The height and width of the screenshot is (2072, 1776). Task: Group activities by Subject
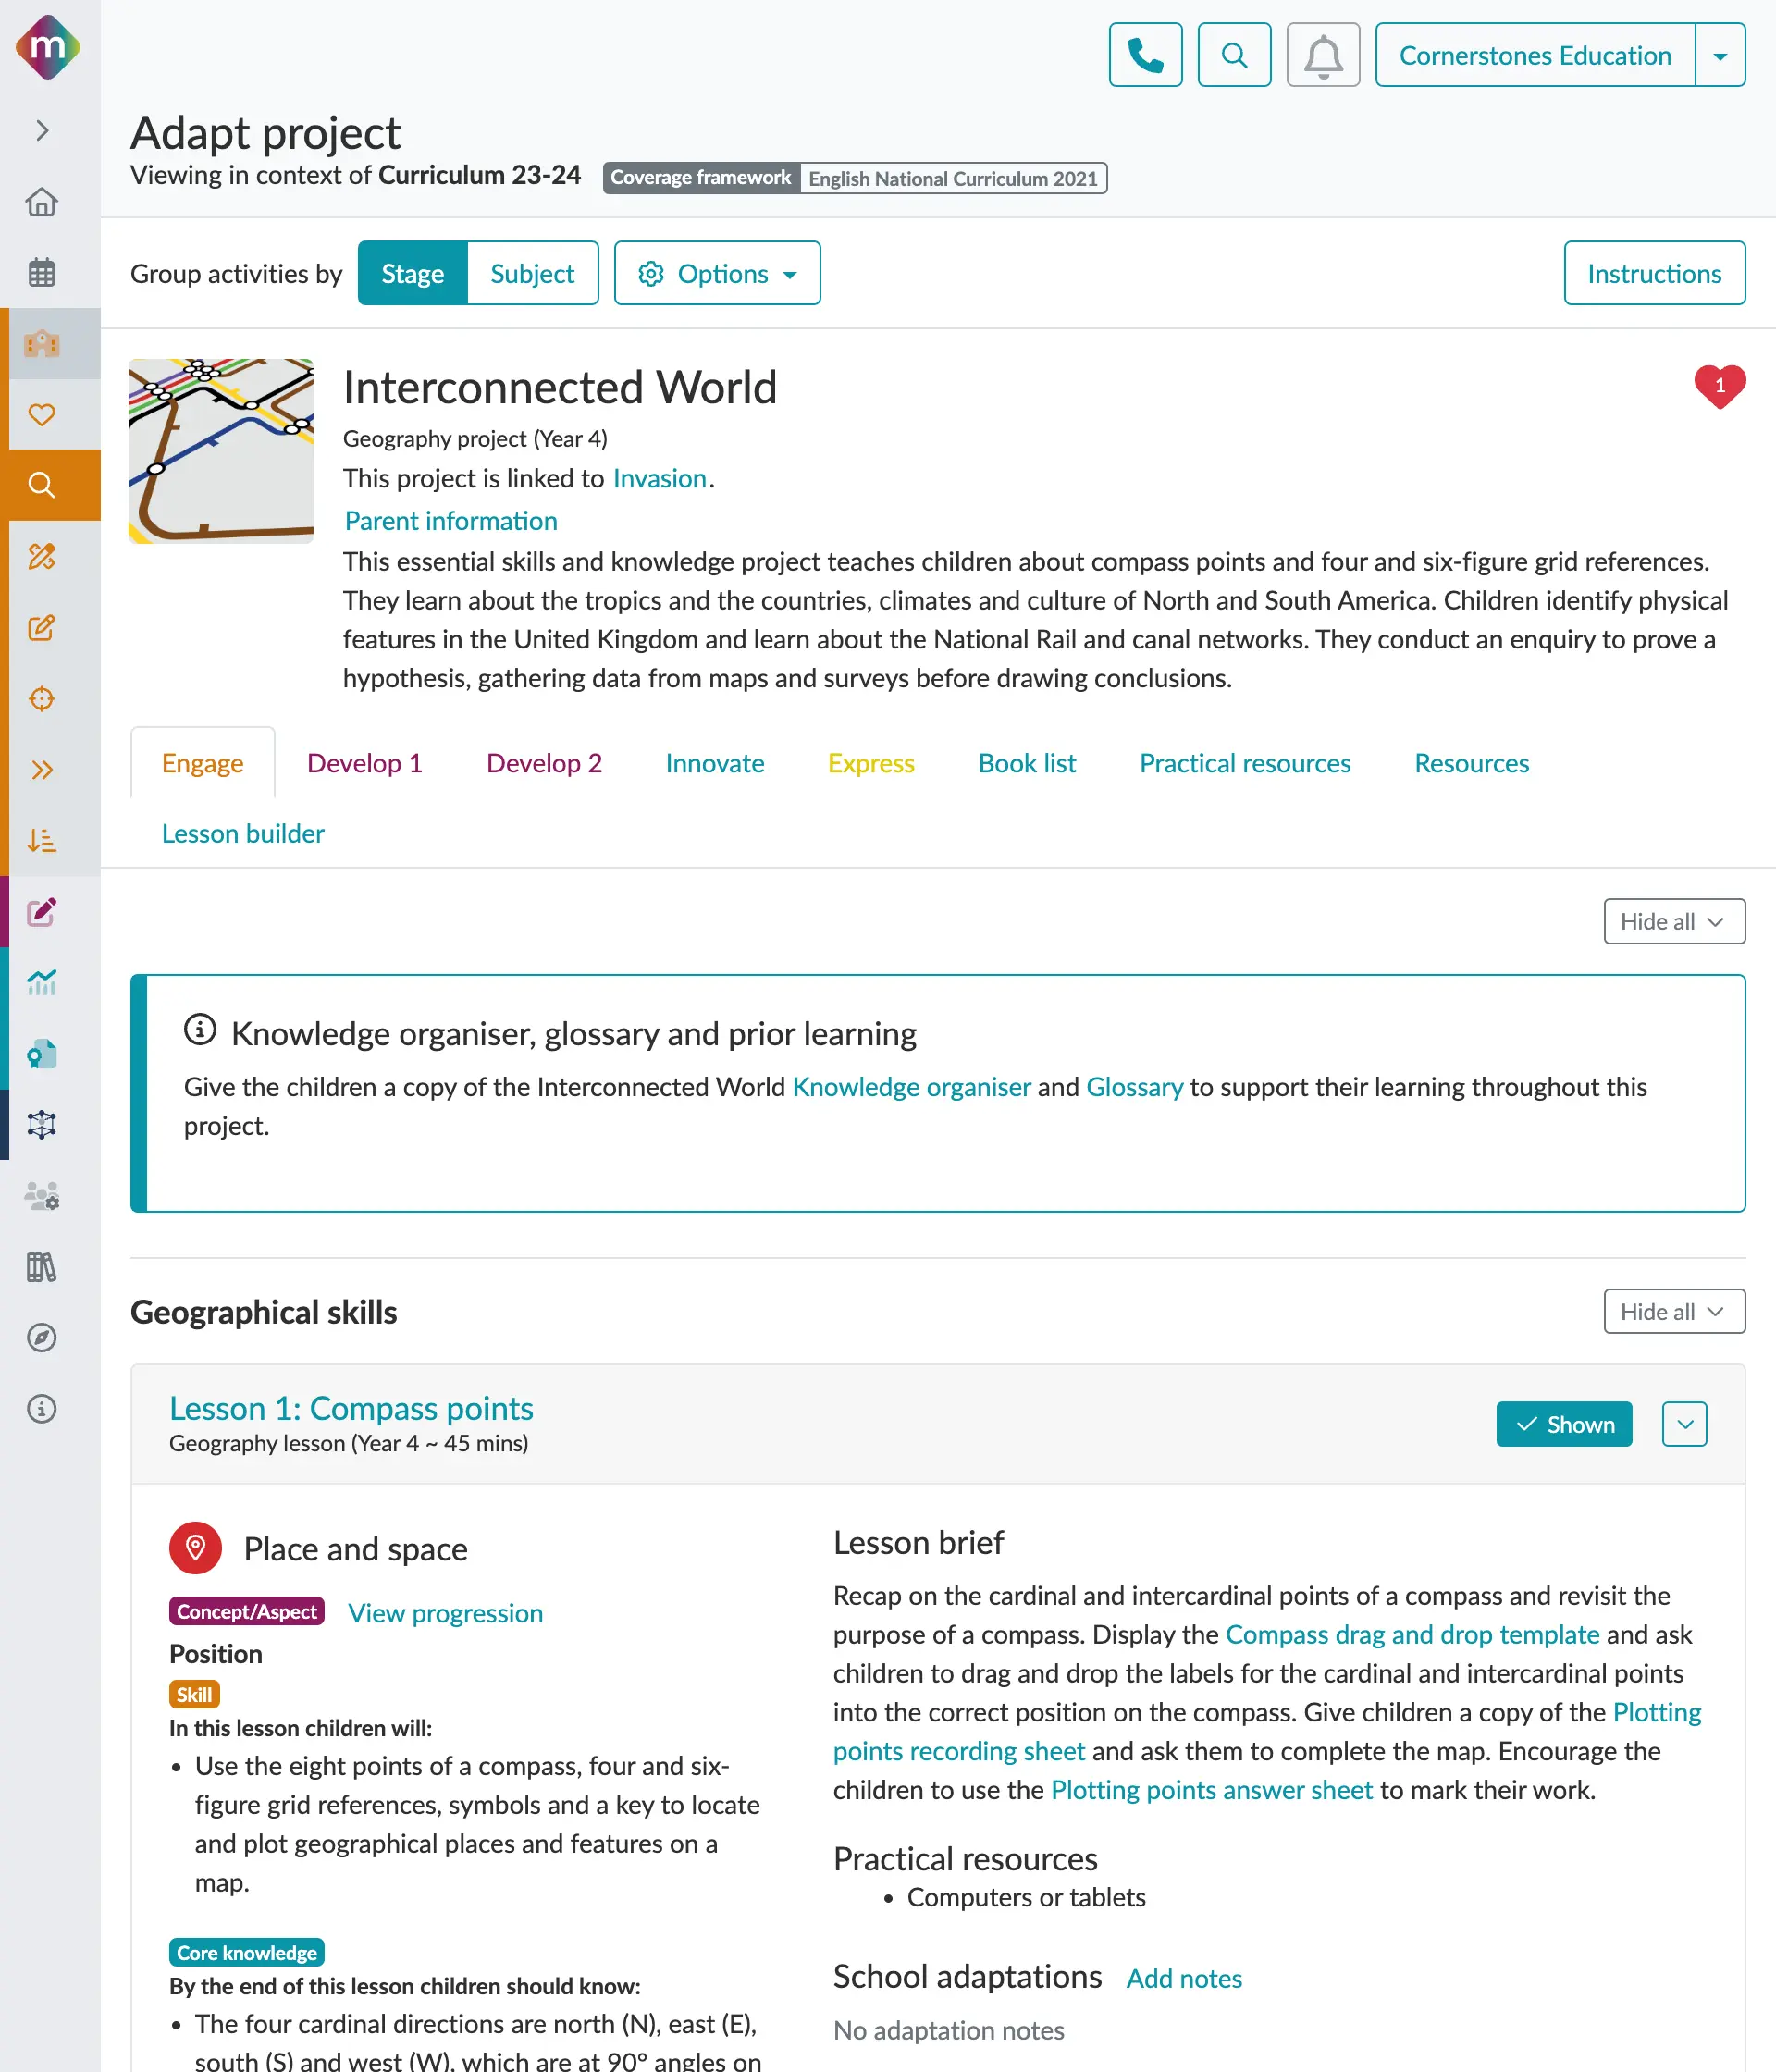[532, 273]
